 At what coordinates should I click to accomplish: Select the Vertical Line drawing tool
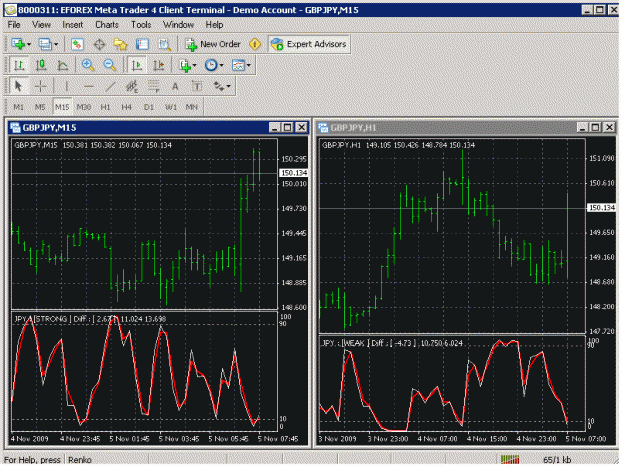click(66, 86)
